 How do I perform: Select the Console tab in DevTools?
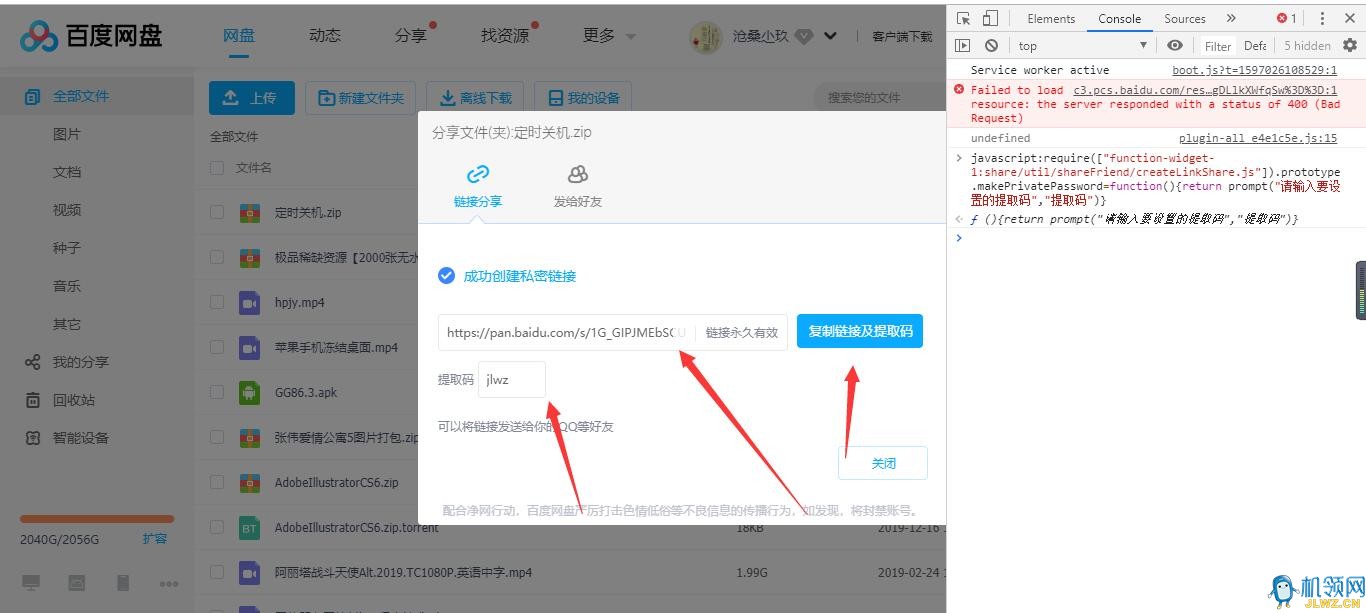point(1119,18)
